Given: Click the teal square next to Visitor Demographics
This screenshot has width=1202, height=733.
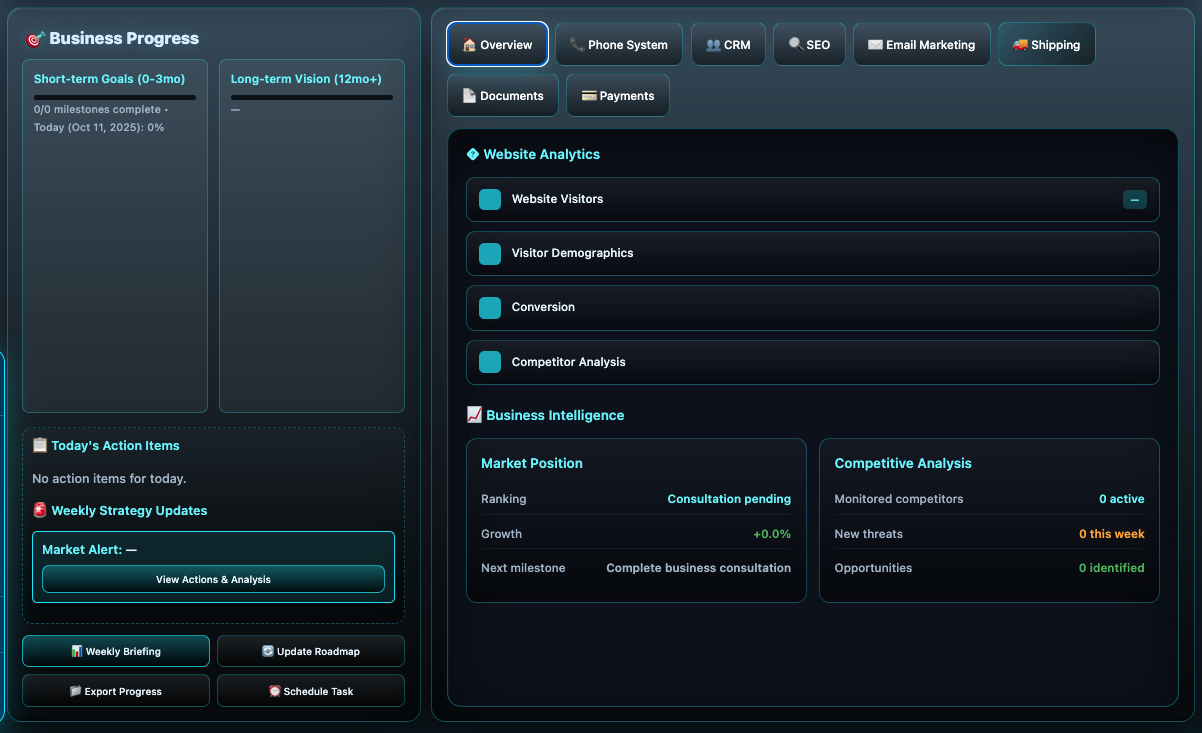Looking at the screenshot, I should (490, 254).
